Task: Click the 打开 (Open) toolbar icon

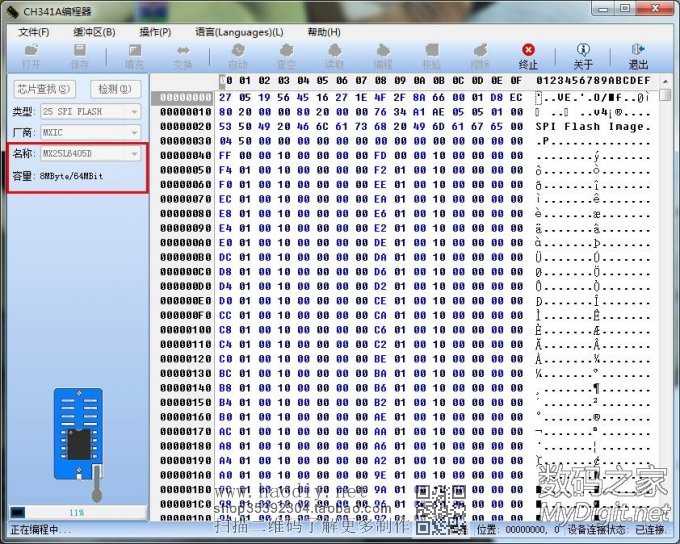Action: 31,55
